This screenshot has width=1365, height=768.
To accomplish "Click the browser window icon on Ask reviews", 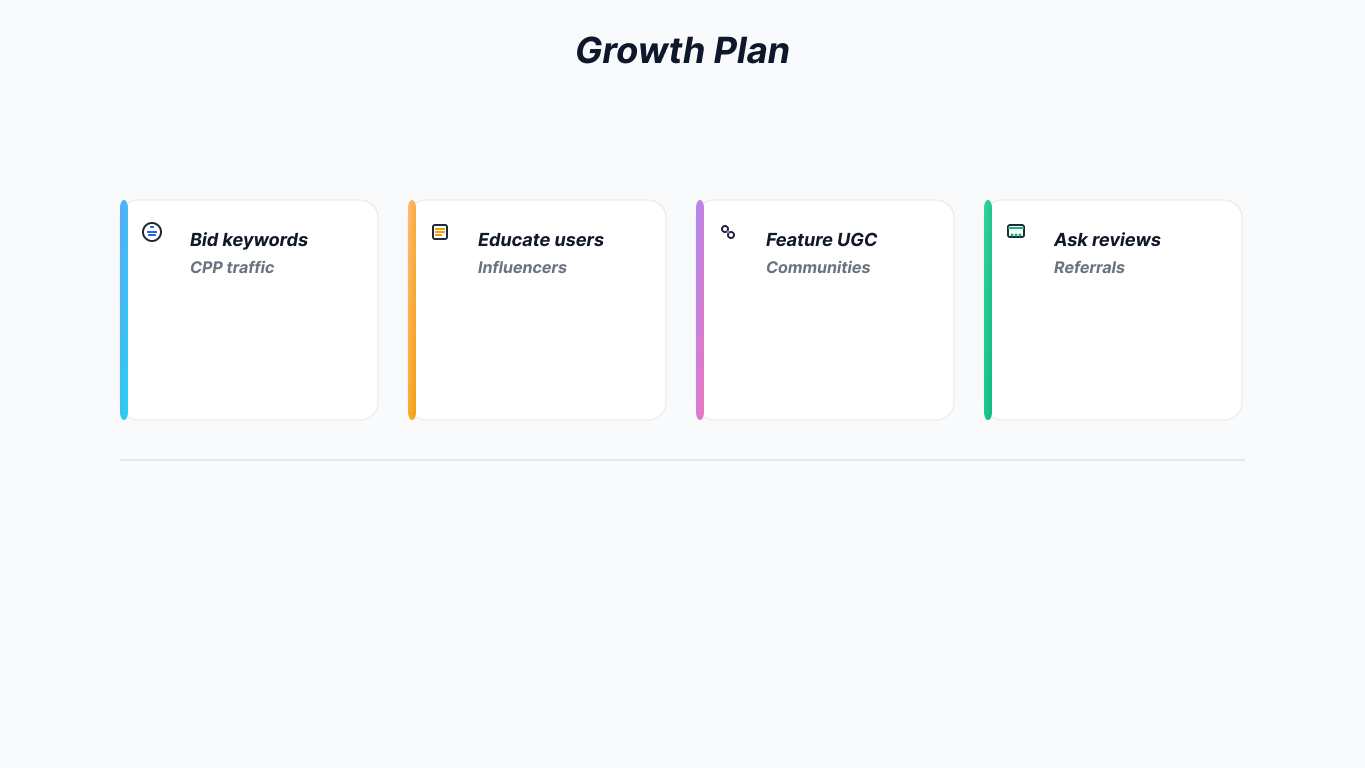I will [x=1015, y=231].
